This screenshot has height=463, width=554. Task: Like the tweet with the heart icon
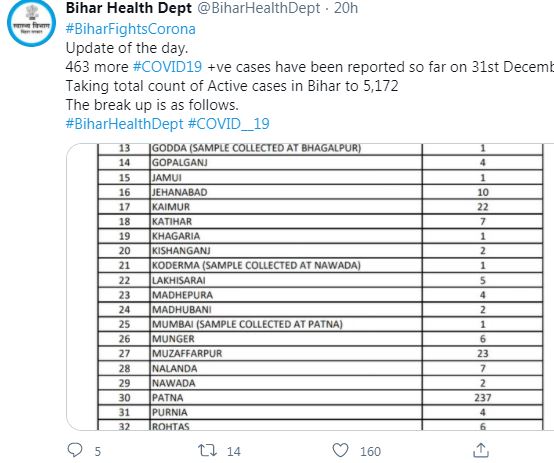click(x=341, y=451)
